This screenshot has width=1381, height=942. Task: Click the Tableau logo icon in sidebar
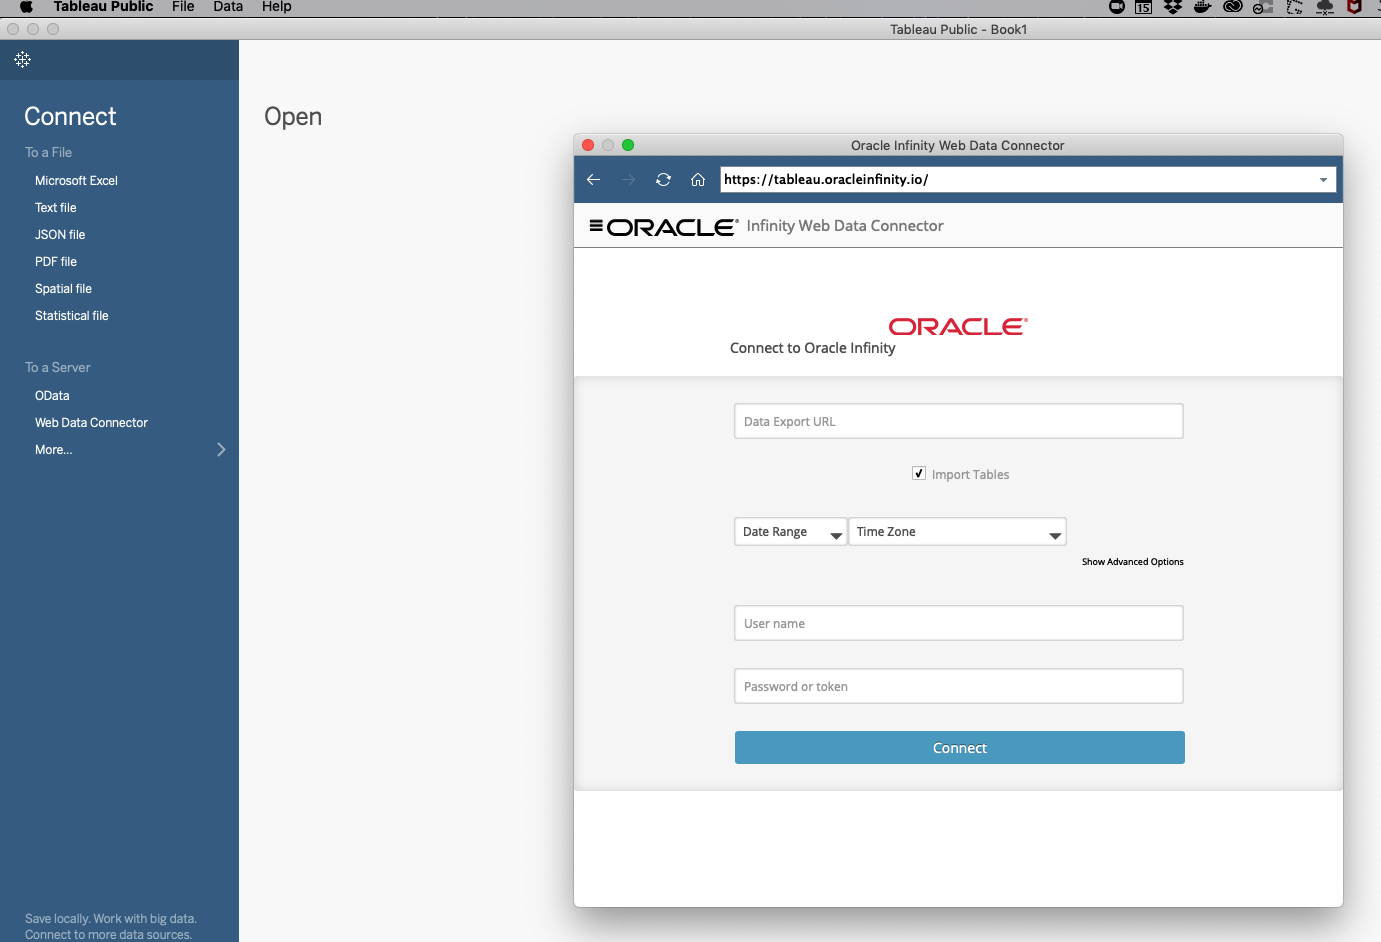23,60
